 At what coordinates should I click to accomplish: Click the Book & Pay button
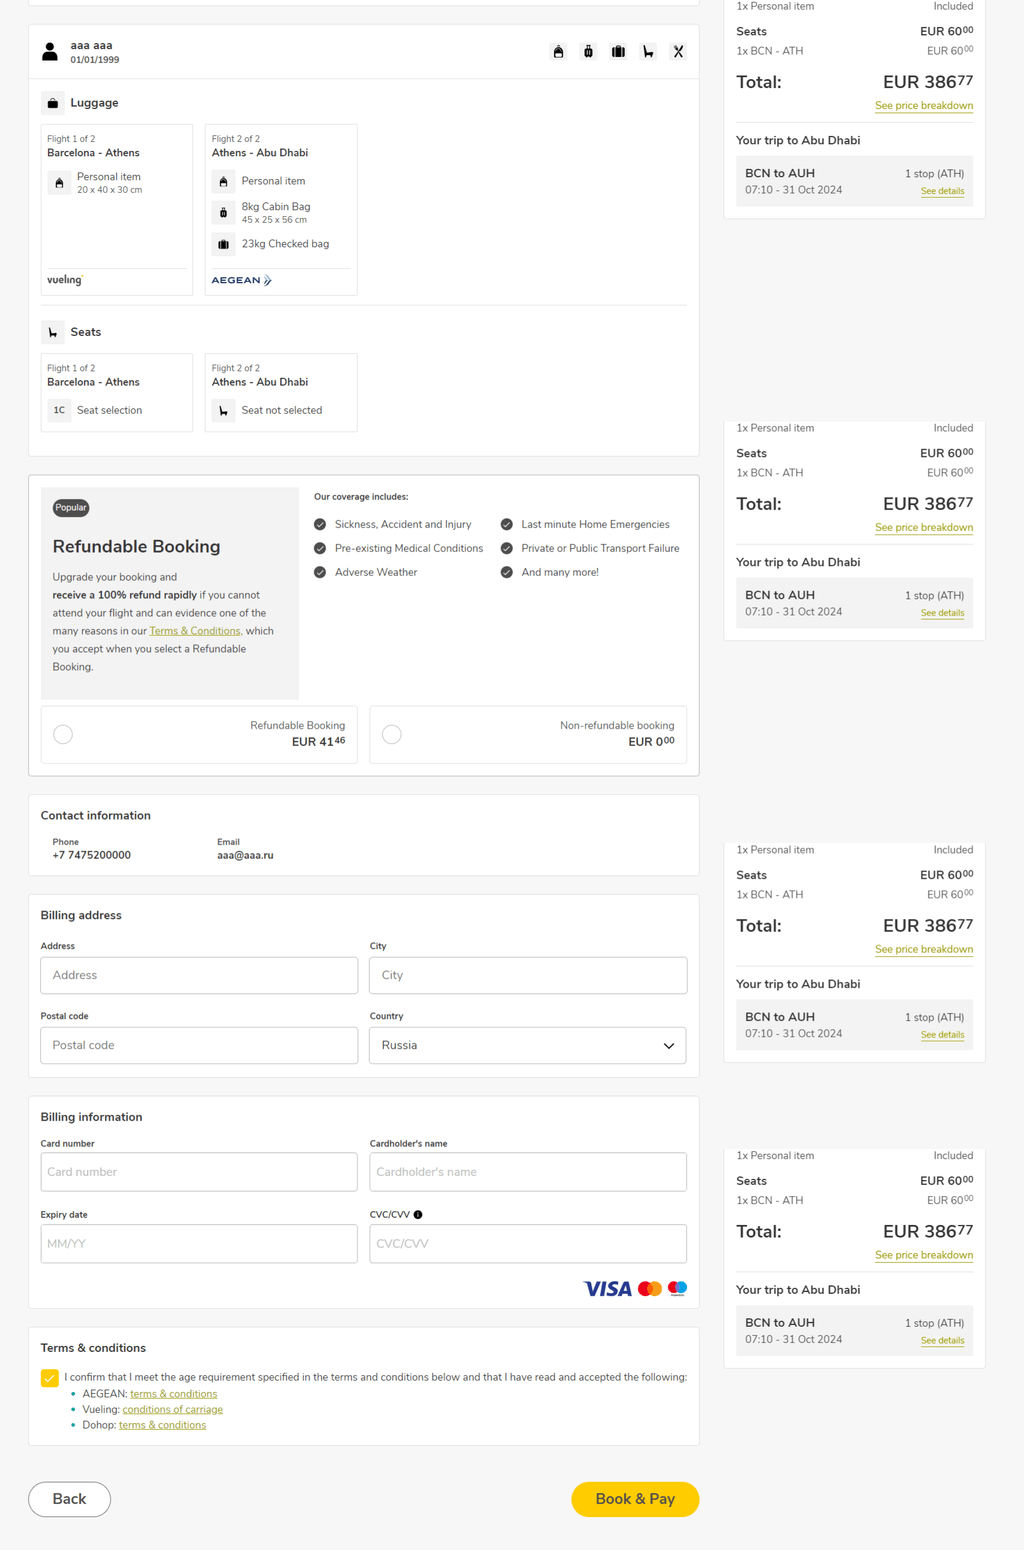[x=635, y=1499]
